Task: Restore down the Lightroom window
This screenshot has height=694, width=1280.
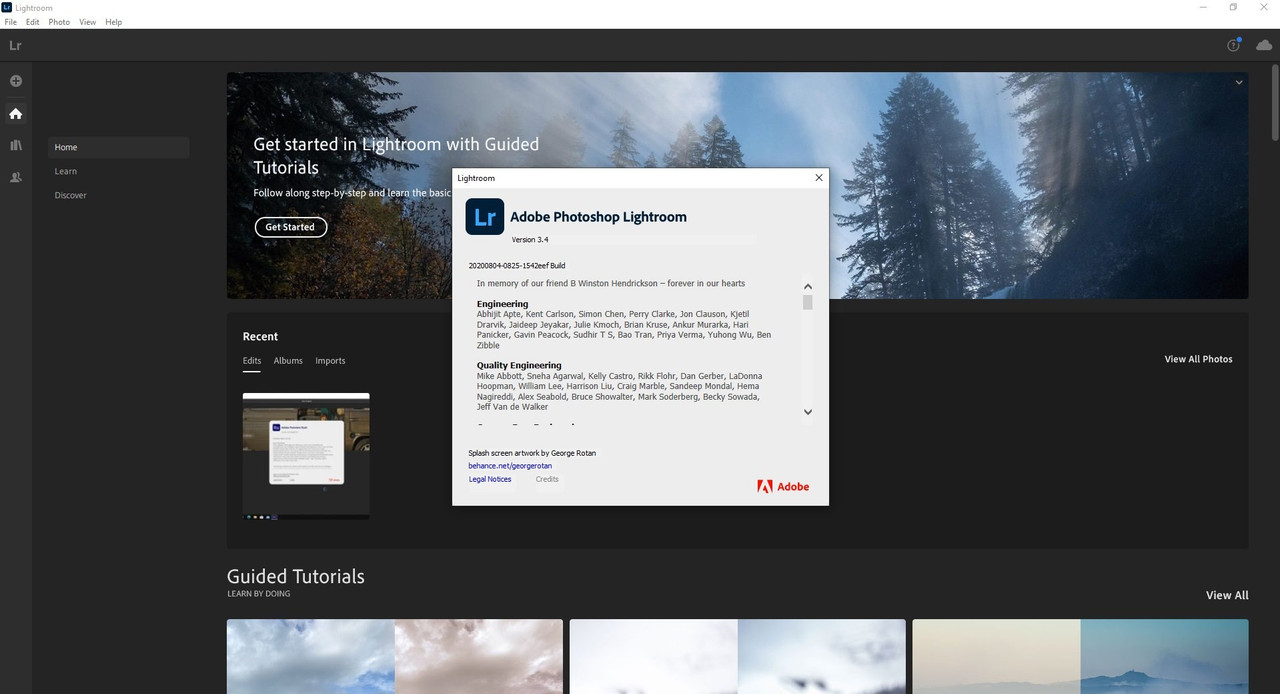Action: (x=1233, y=7)
